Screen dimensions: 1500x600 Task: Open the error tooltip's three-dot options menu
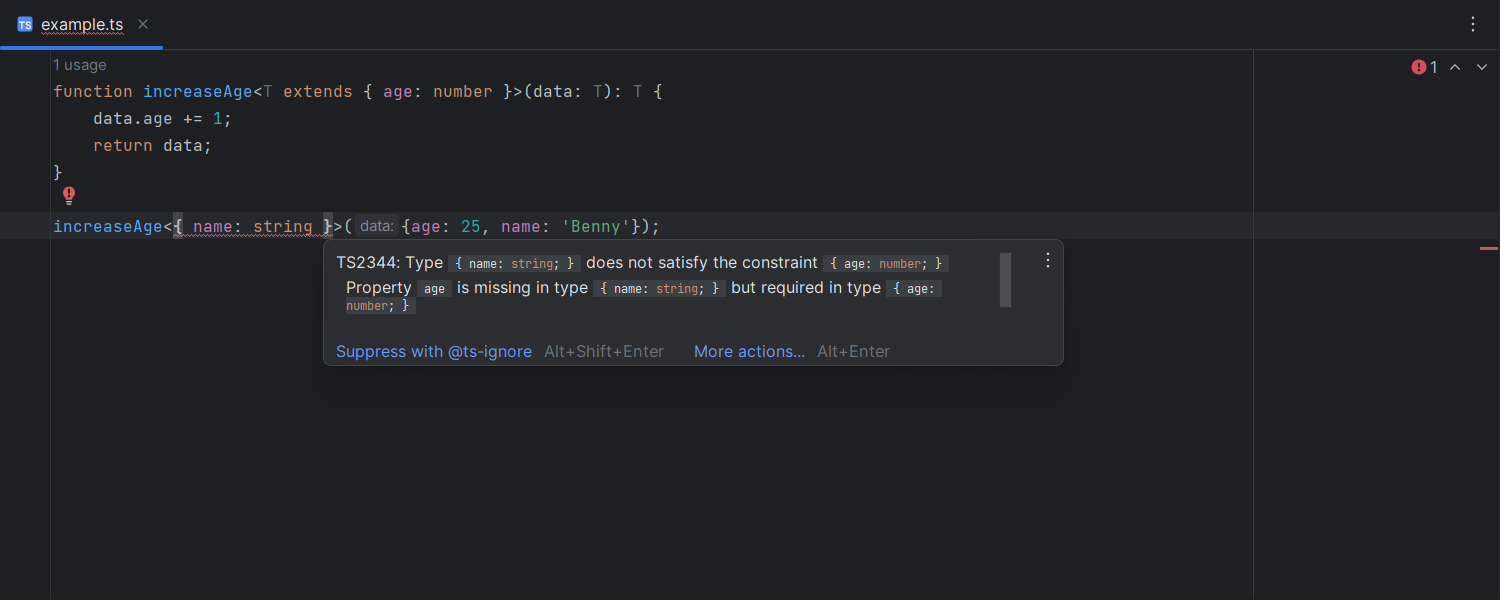pyautogui.click(x=1048, y=260)
